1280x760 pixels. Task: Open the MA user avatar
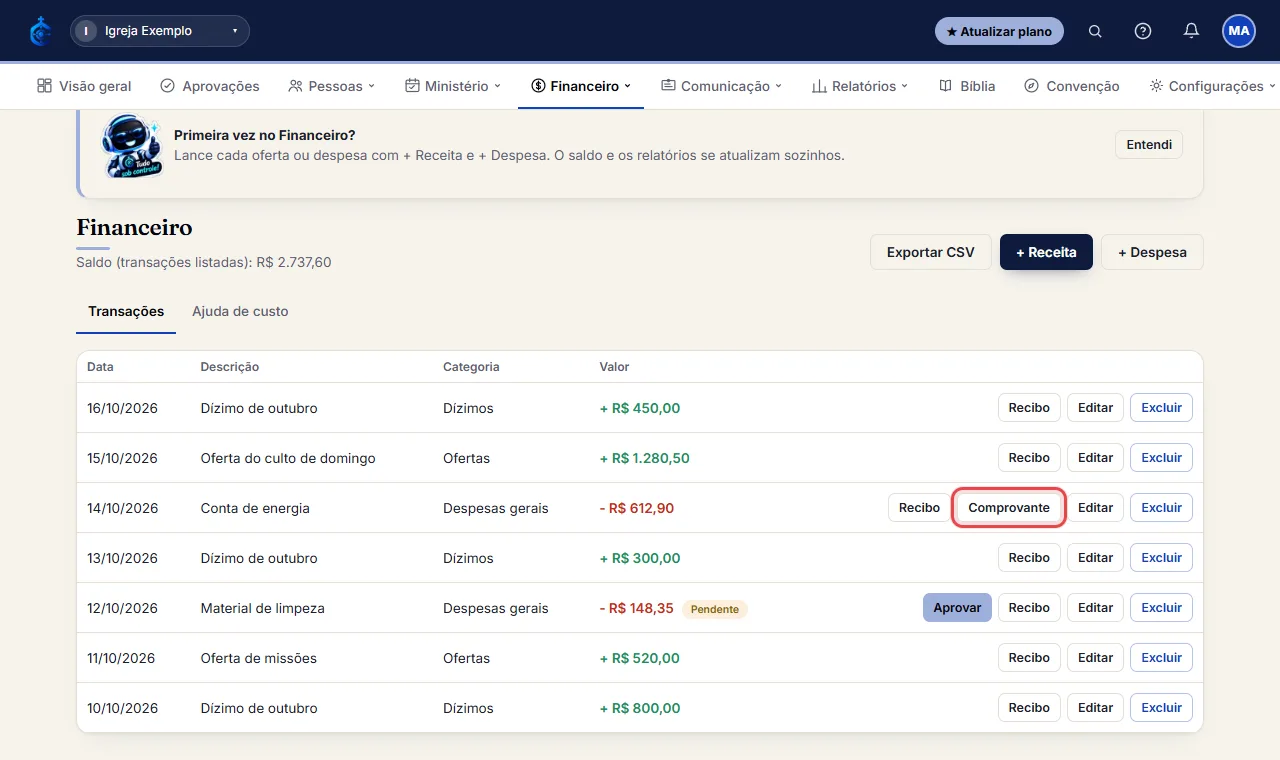point(1239,31)
